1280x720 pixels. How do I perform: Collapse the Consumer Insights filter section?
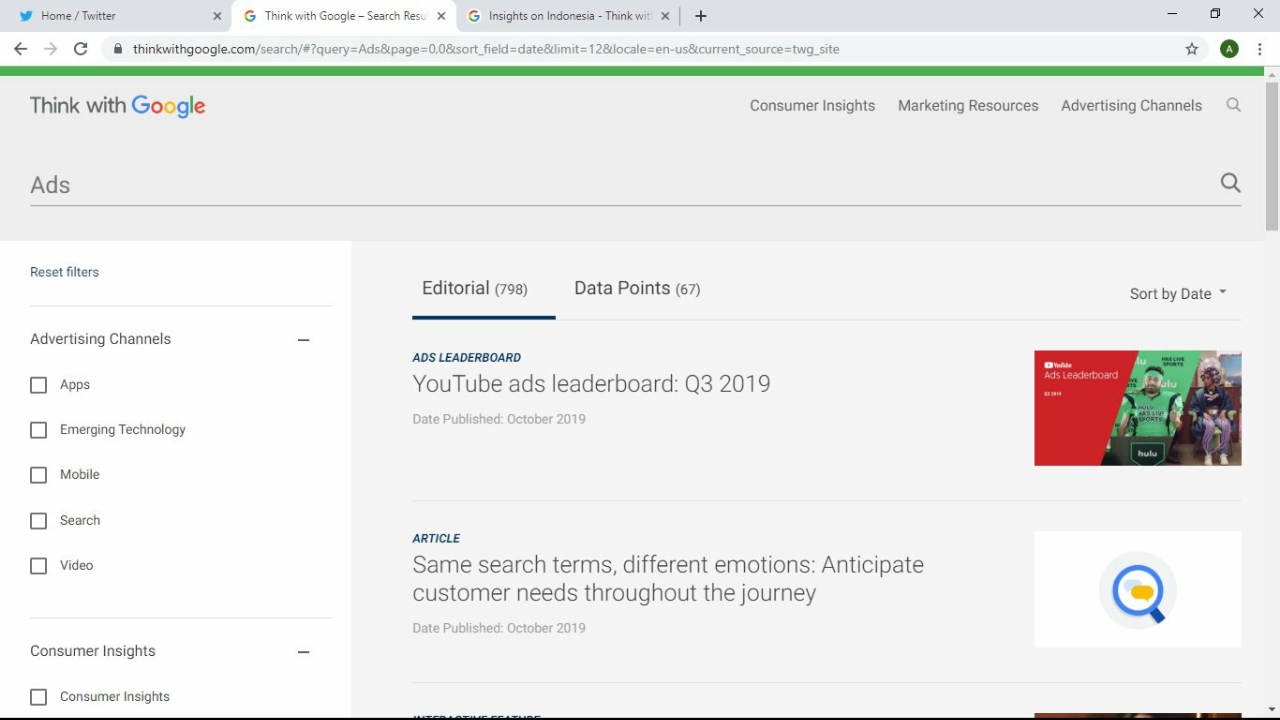click(x=304, y=652)
